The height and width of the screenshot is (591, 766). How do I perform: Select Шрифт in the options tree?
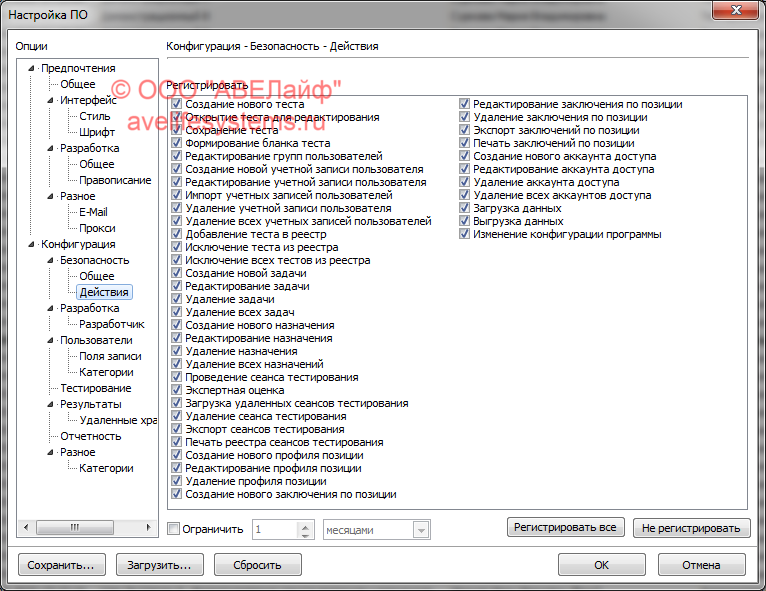[97, 132]
